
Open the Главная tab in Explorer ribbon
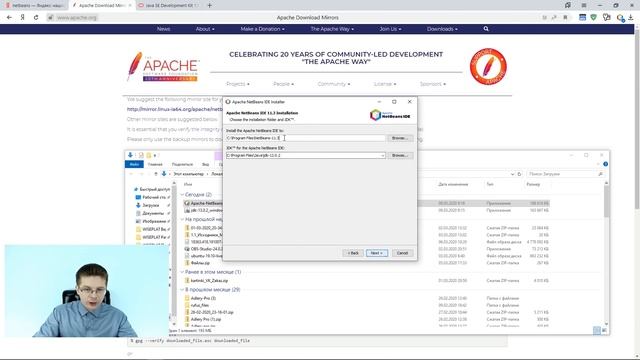[x=155, y=164]
